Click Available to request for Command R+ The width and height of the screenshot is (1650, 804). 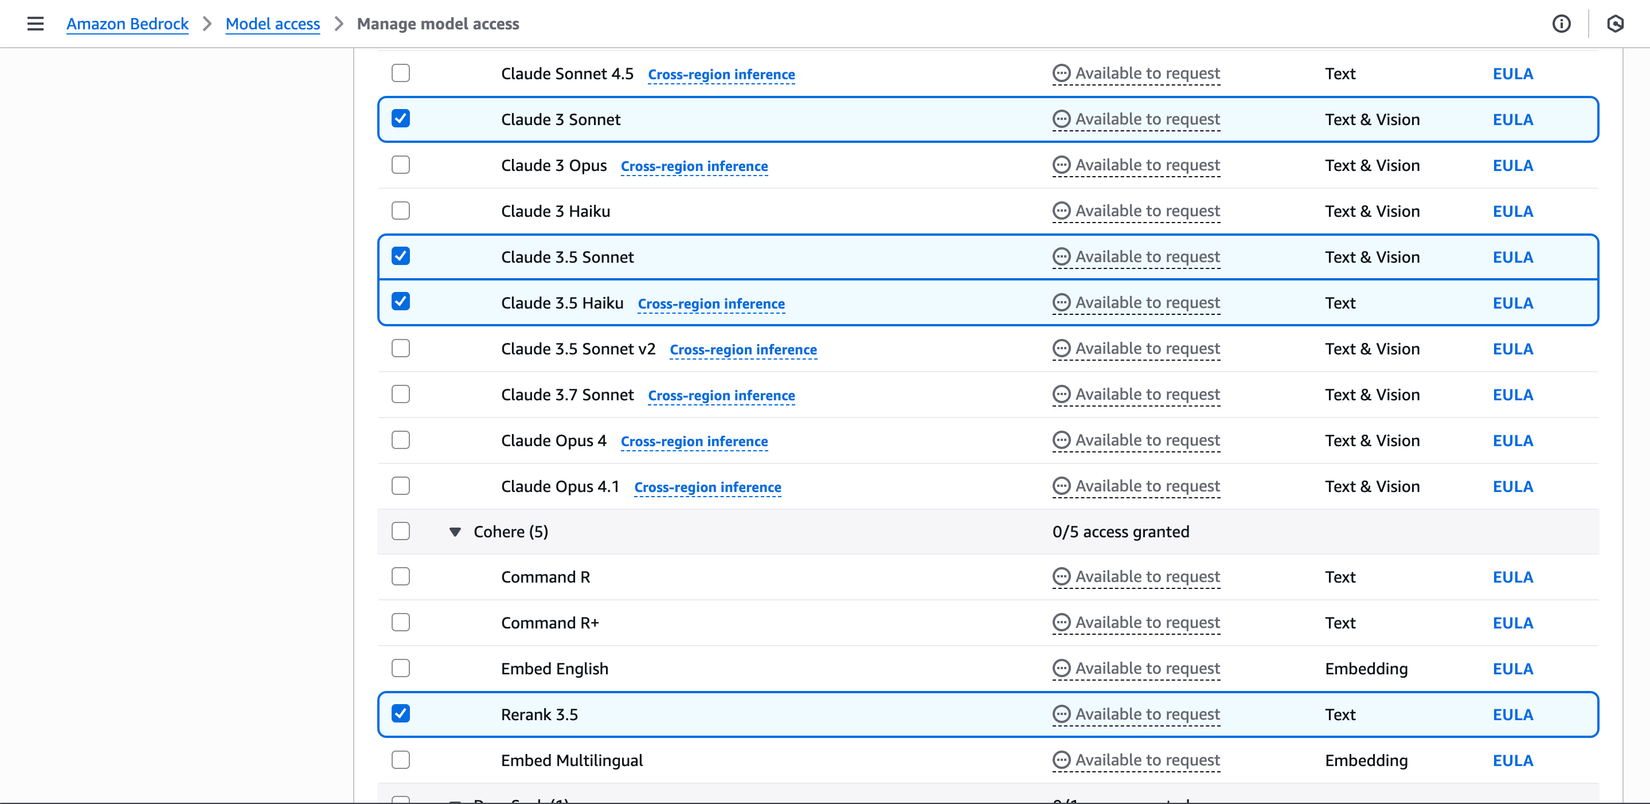(x=1146, y=623)
